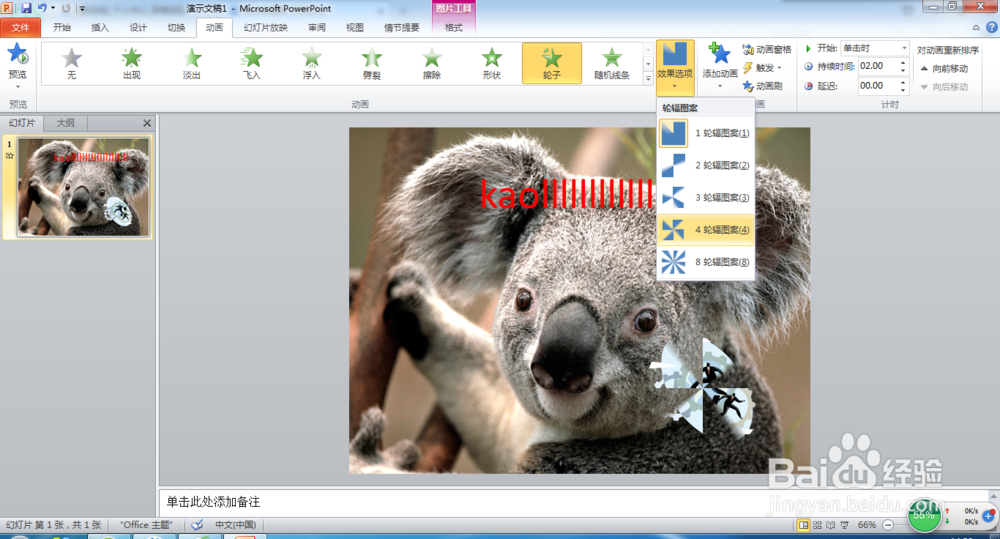The height and width of the screenshot is (539, 1000).
Task: Apply the Fly In (飞入) animation
Action: pos(252,63)
